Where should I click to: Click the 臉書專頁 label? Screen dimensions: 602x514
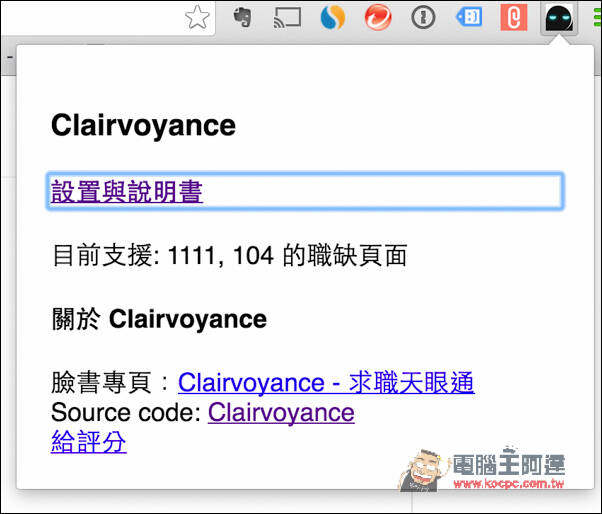click(101, 383)
